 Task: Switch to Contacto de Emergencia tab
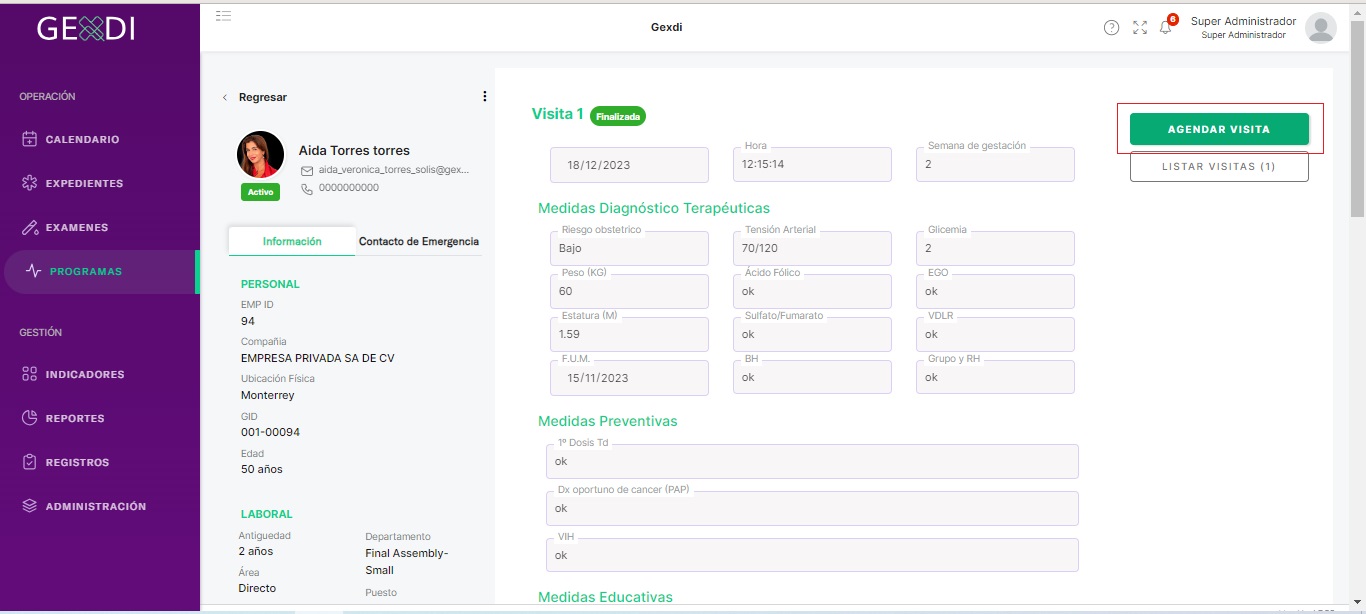tap(419, 241)
